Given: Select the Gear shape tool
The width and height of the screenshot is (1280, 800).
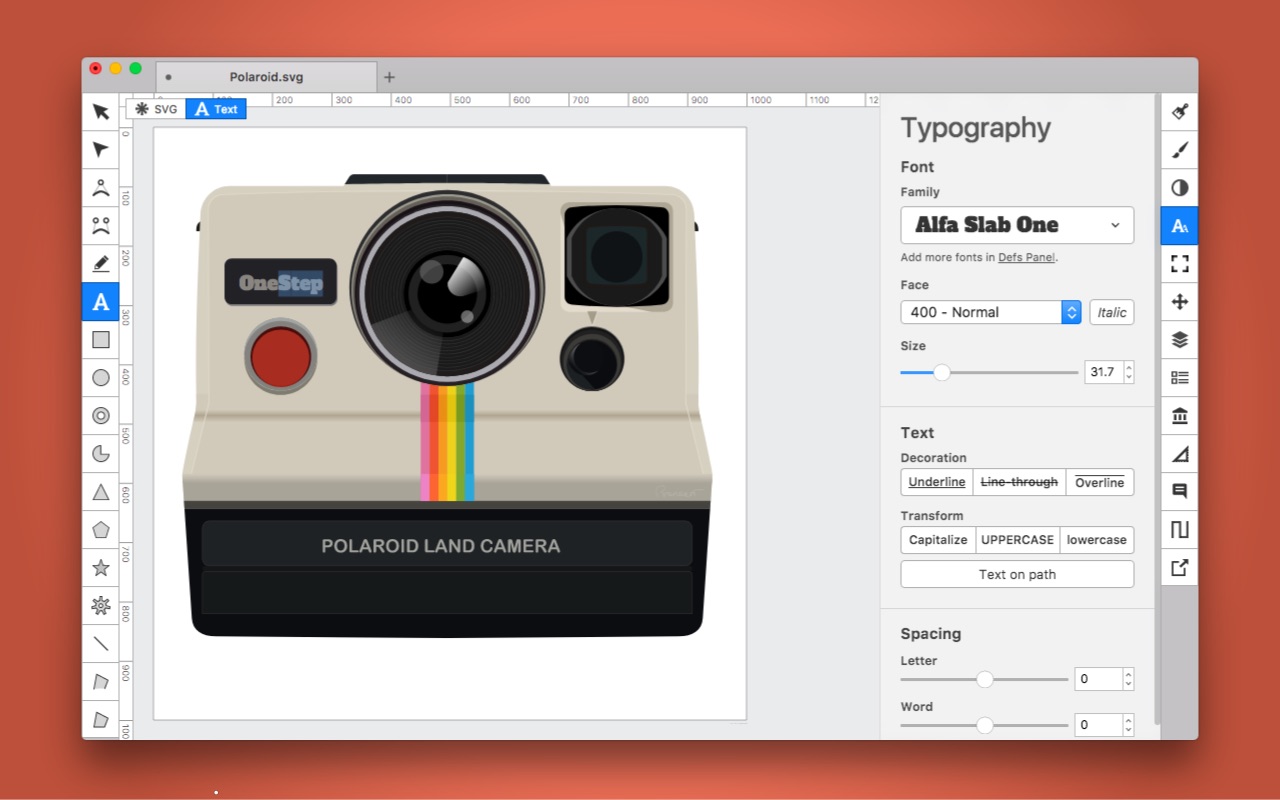Looking at the screenshot, I should tap(100, 605).
